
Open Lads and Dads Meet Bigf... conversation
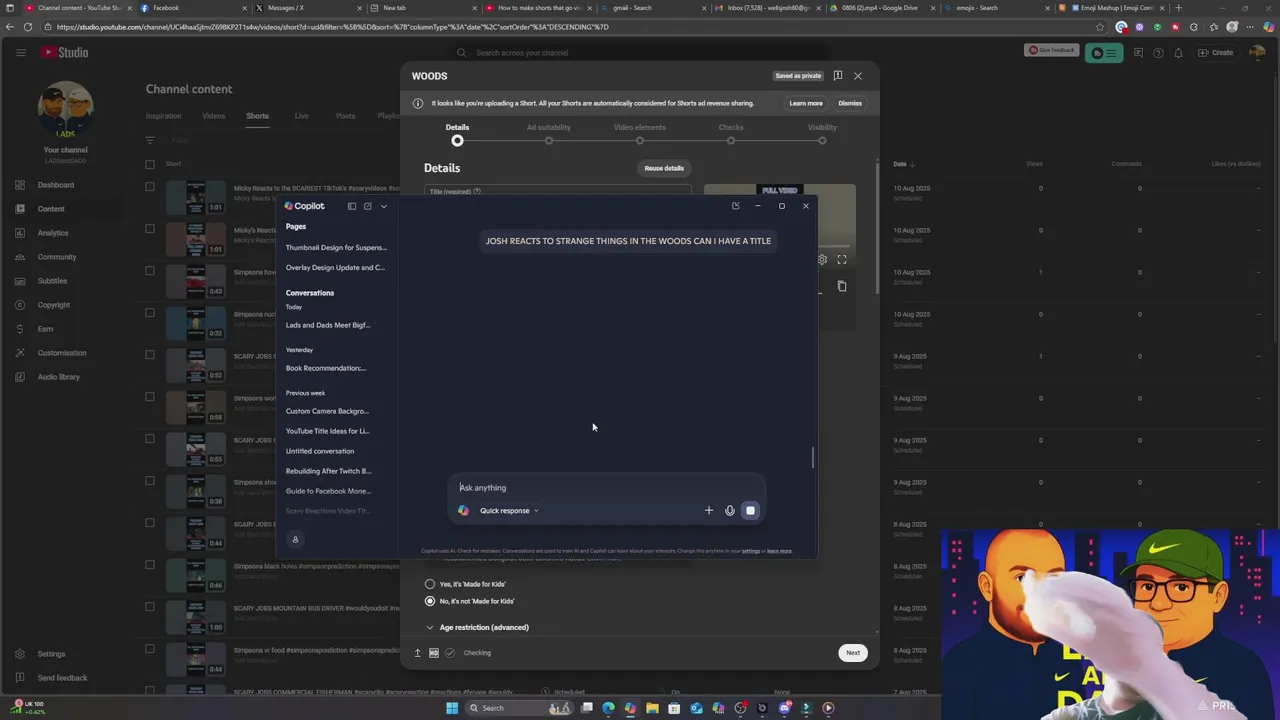click(328, 325)
